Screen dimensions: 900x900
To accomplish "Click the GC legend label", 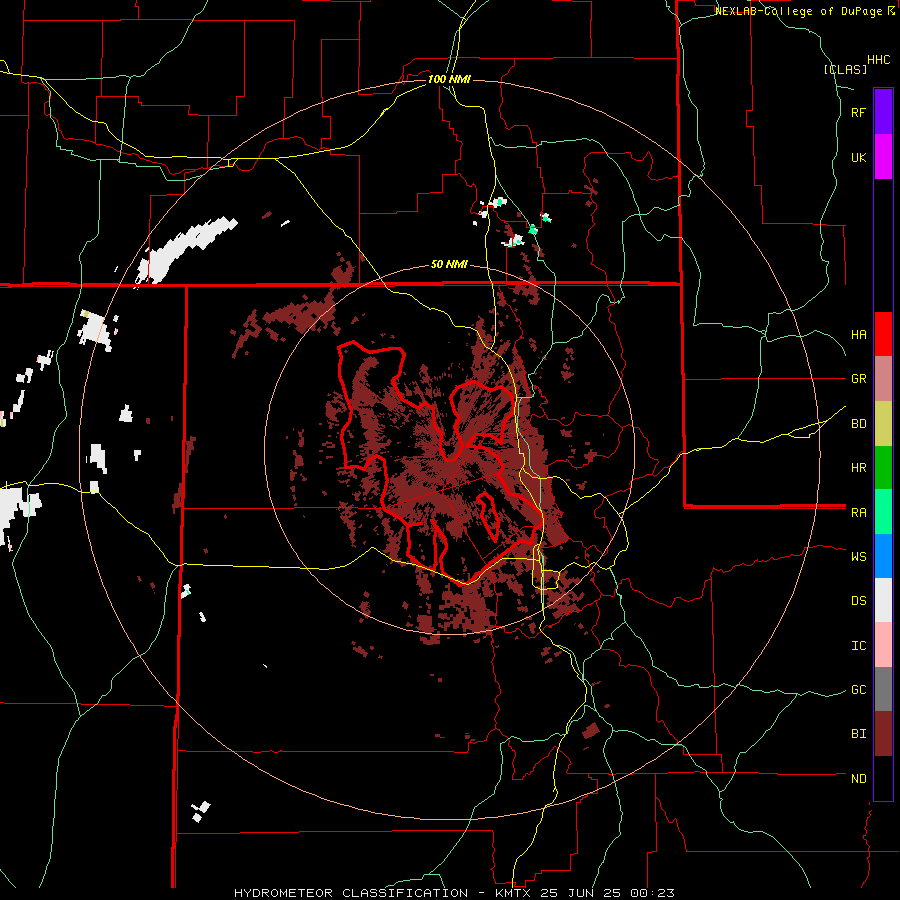I will (x=859, y=690).
